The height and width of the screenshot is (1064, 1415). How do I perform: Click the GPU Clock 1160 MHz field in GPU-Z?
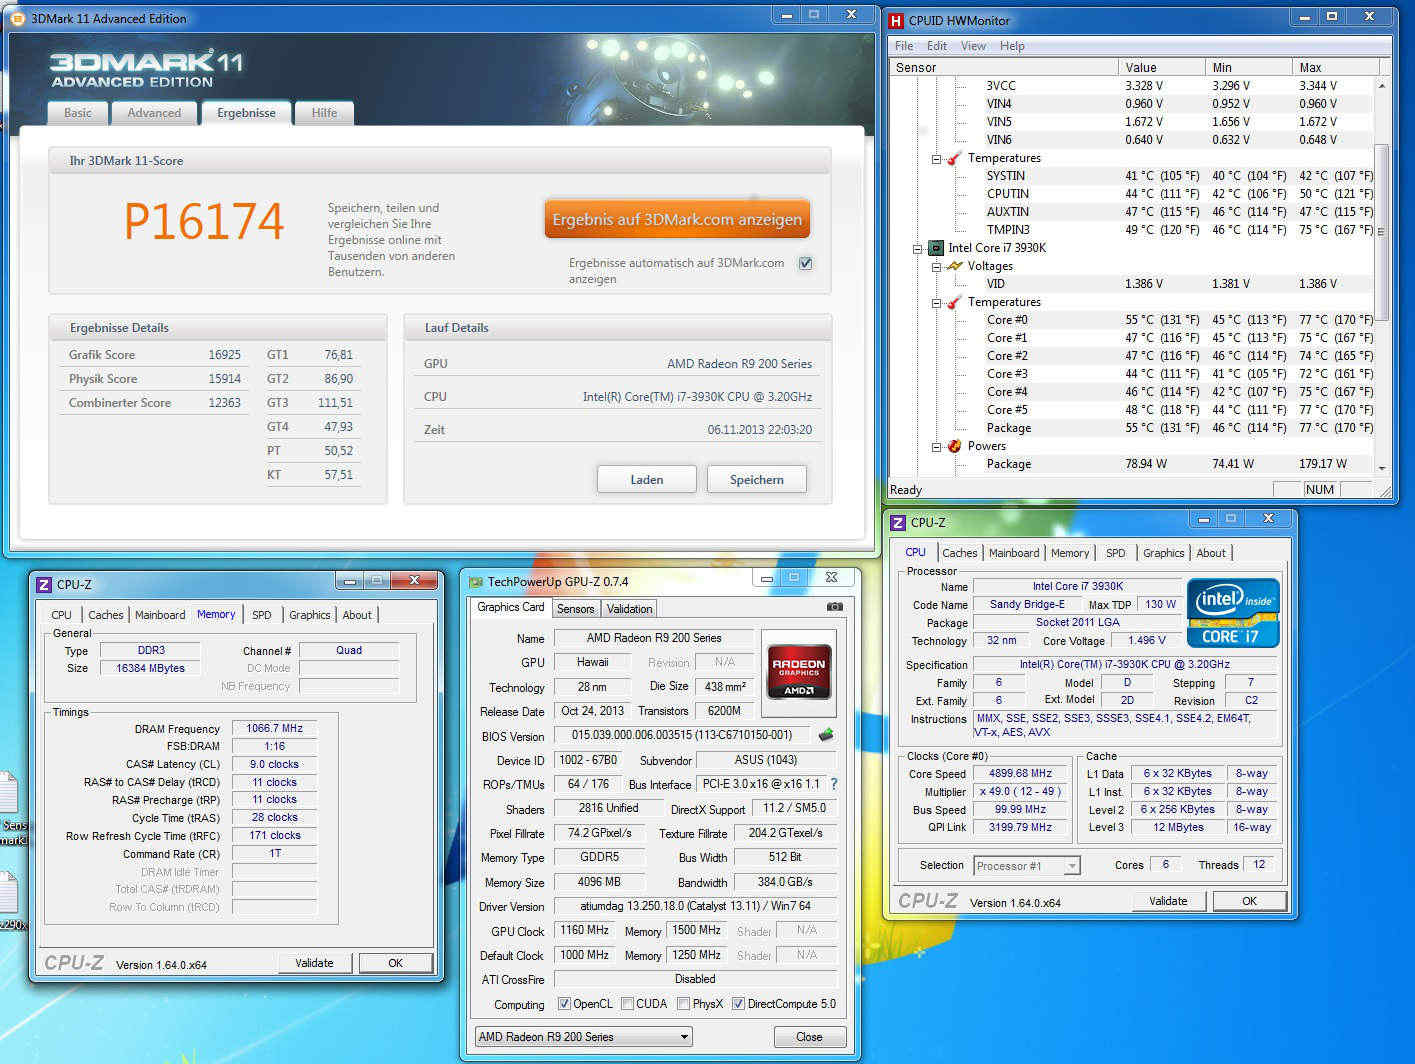click(585, 930)
